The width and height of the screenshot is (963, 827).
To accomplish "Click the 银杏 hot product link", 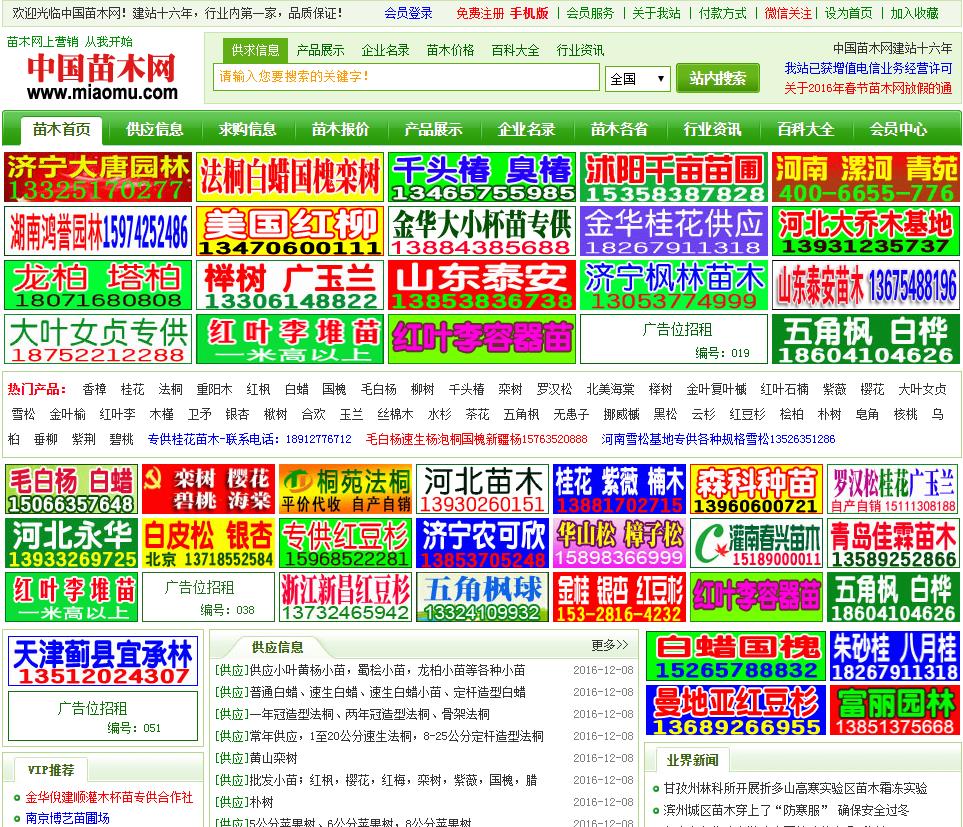I will (x=237, y=414).
